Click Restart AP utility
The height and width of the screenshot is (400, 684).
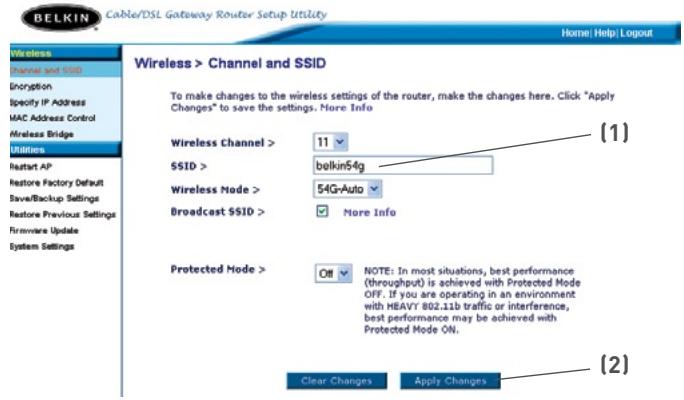(31, 167)
